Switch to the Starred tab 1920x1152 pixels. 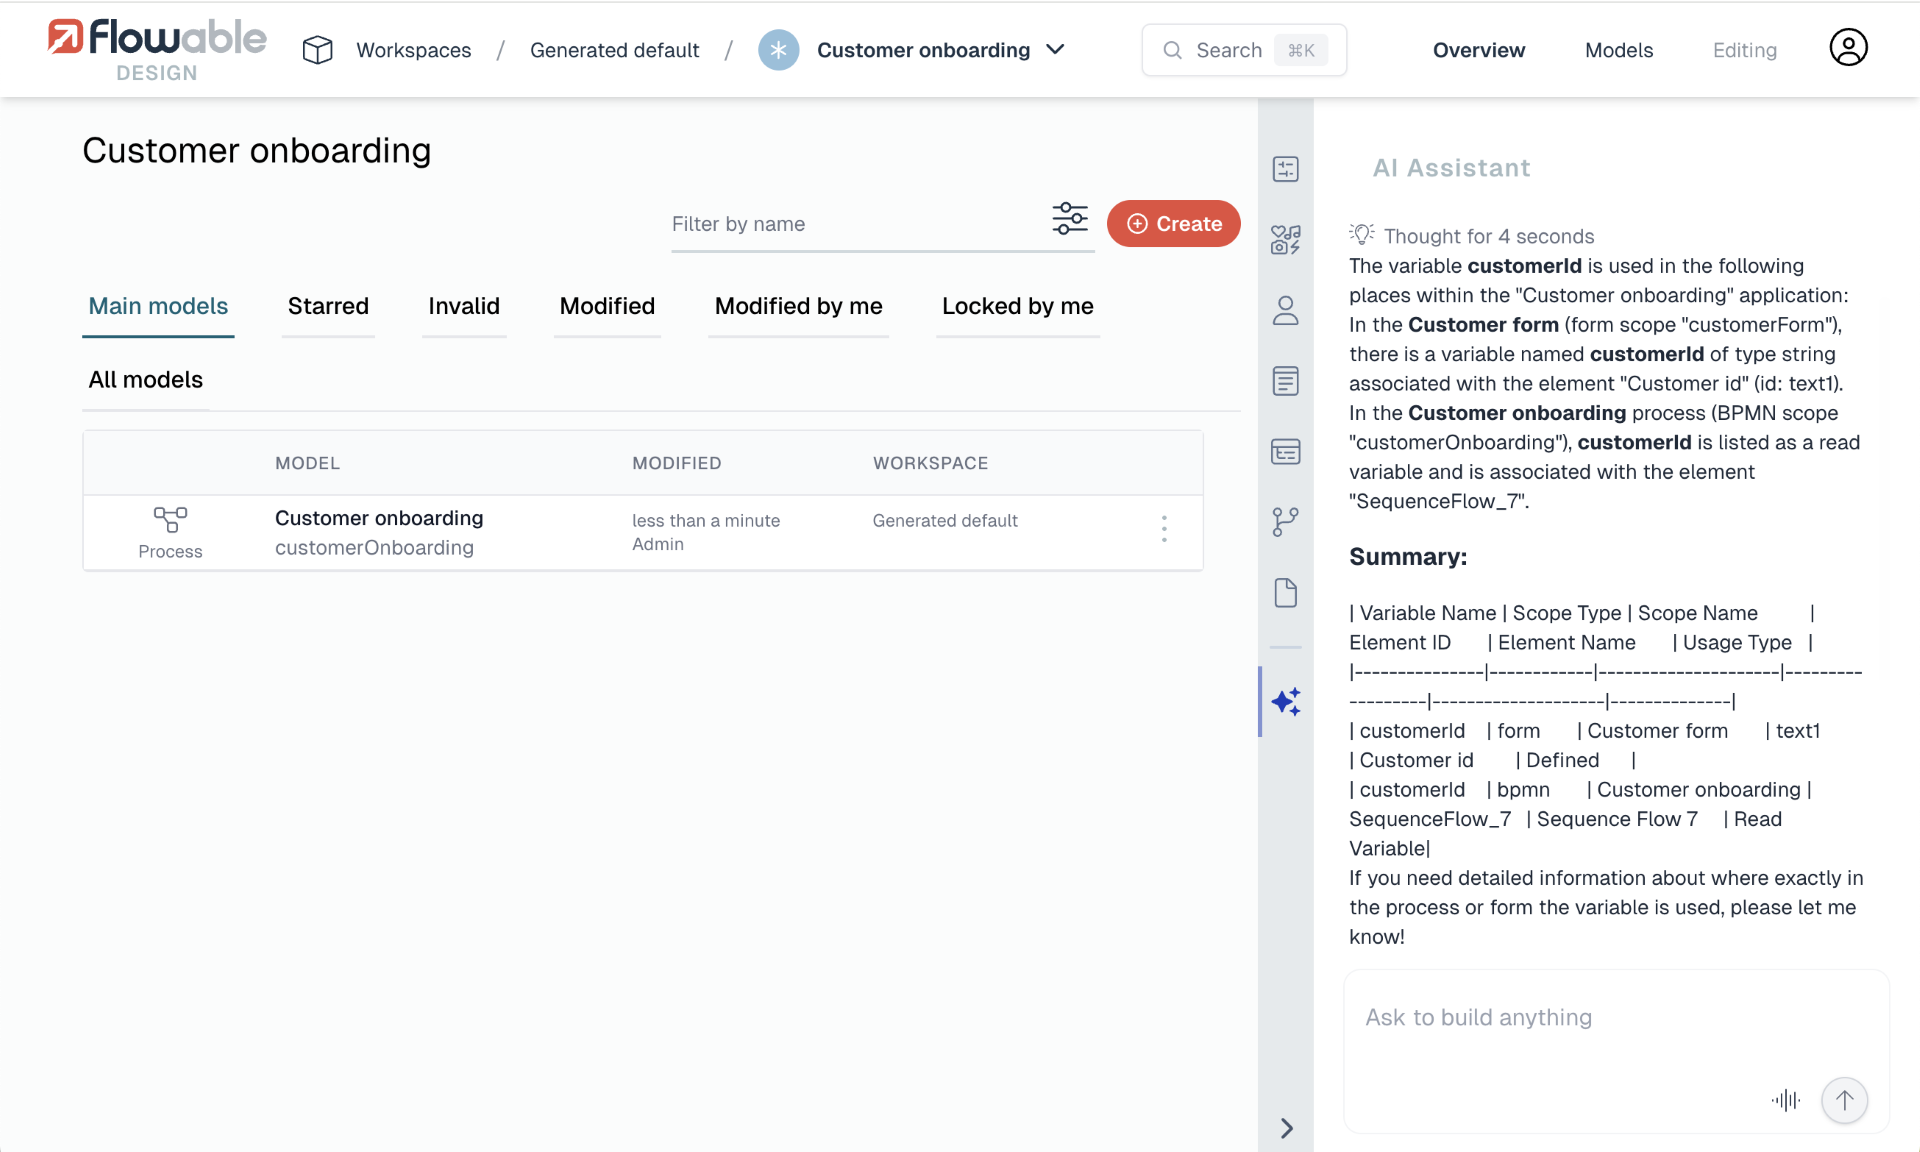point(328,306)
